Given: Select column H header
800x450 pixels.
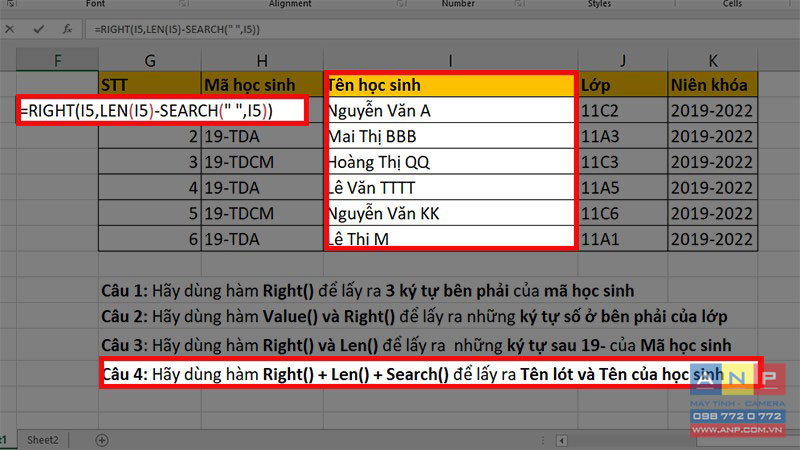Looking at the screenshot, I should click(262, 61).
